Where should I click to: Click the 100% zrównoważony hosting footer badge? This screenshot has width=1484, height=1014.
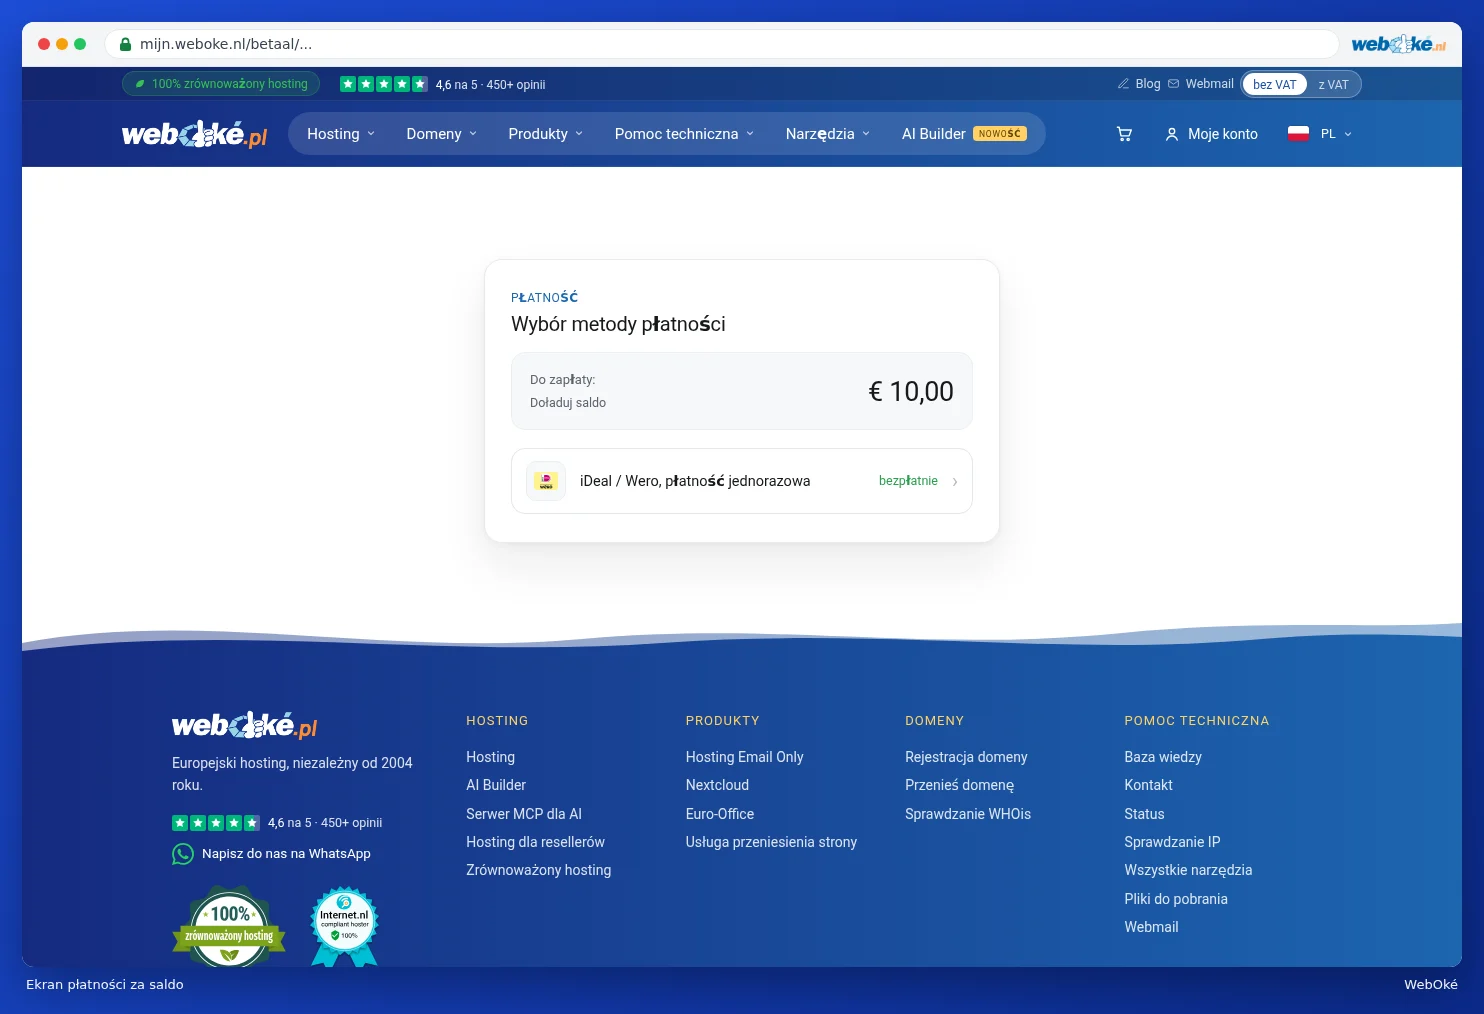(x=229, y=926)
